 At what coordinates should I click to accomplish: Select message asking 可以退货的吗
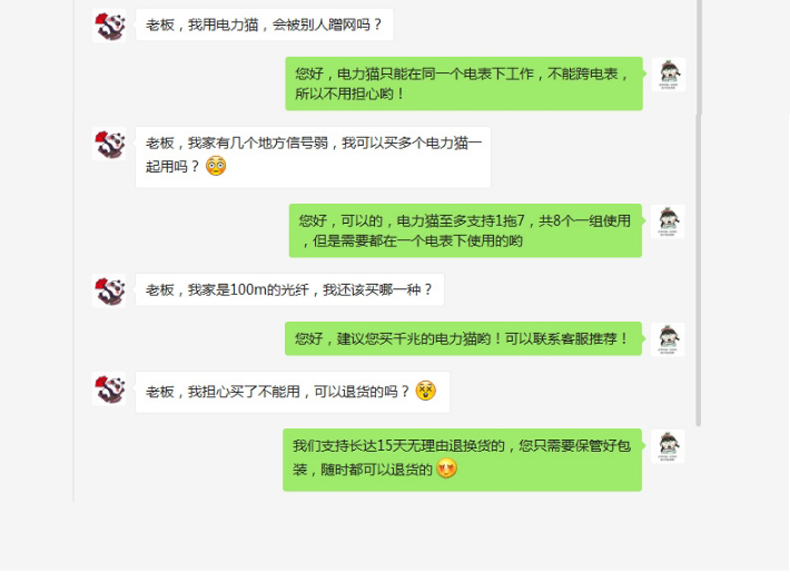[x=293, y=392]
